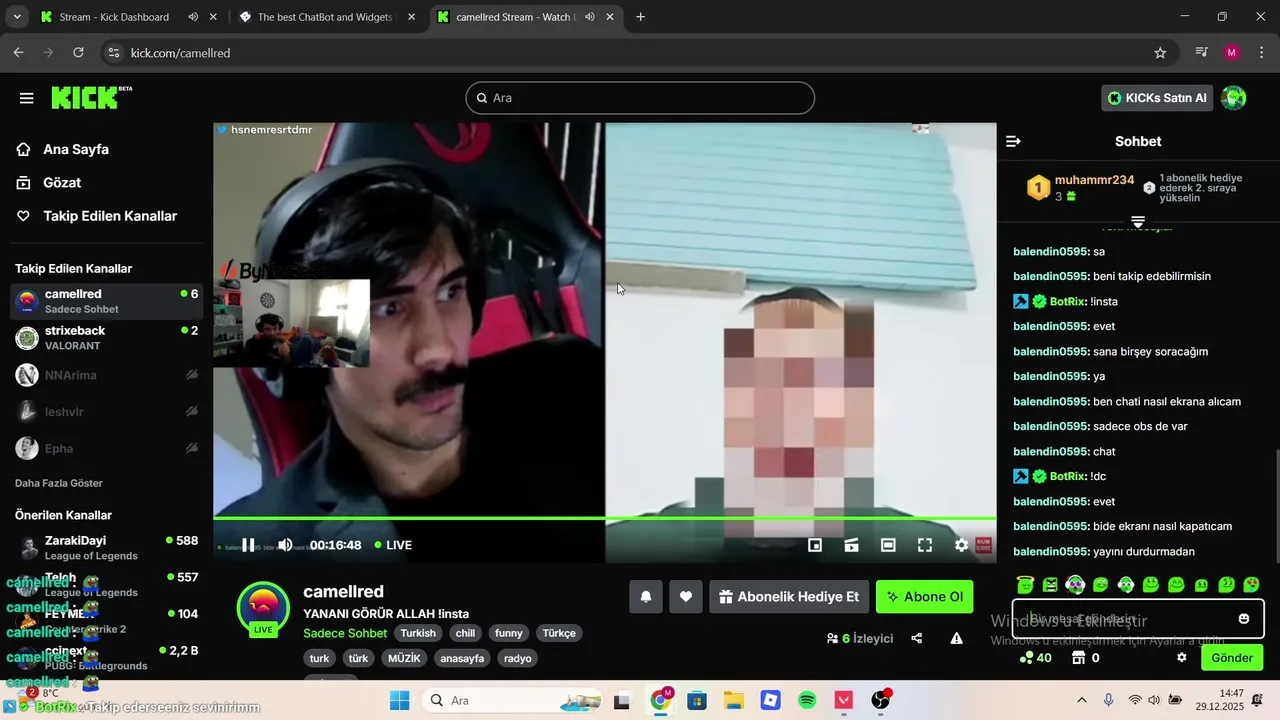1280x720 pixels.
Task: Click balendin0595 on the 'sa' message
Action: [x=1050, y=252]
